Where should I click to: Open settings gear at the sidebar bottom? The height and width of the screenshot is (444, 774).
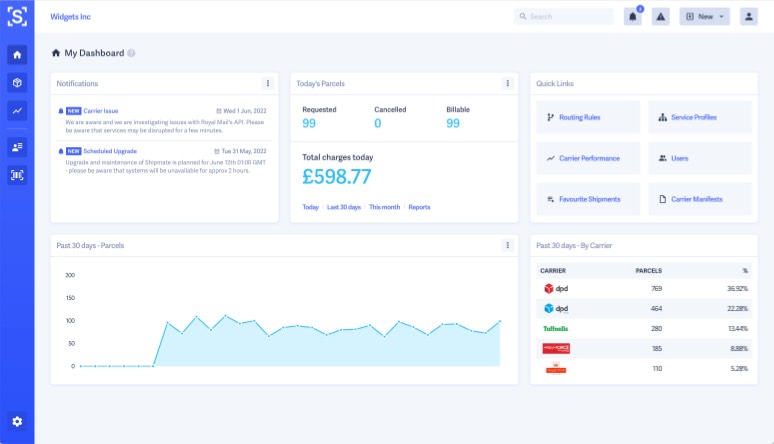click(17, 421)
